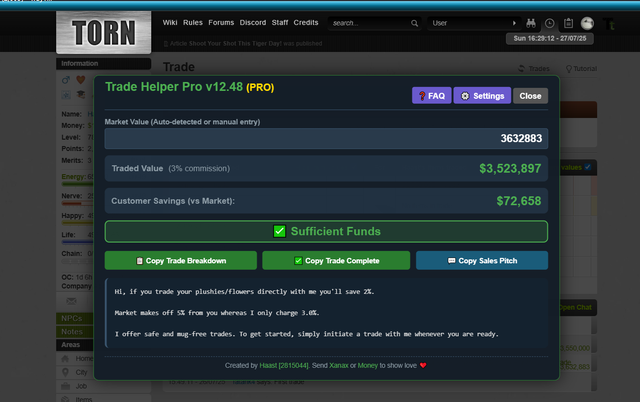Click the Items link in Areas

pos(84,399)
